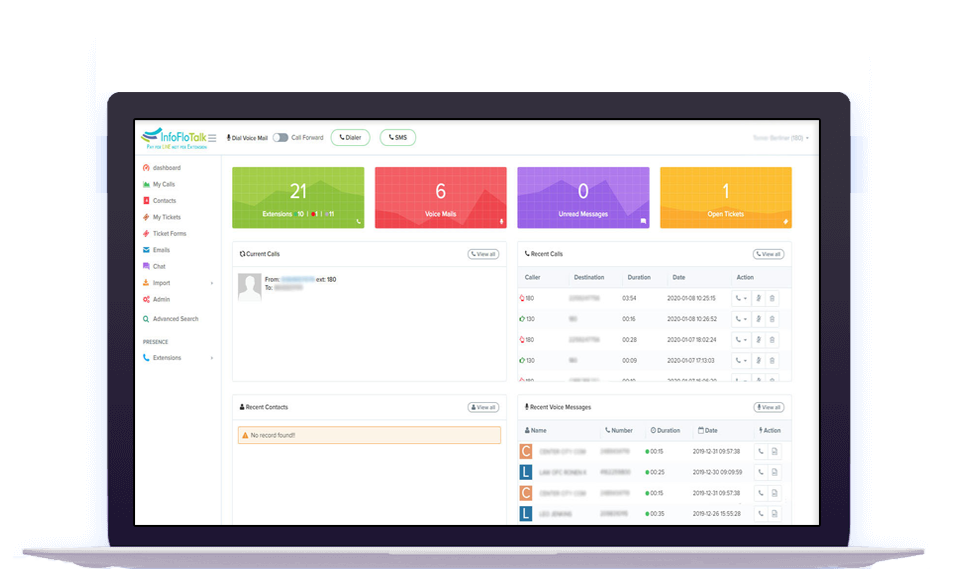Open the red Voice Mails card
The image size is (970, 569).
440,197
